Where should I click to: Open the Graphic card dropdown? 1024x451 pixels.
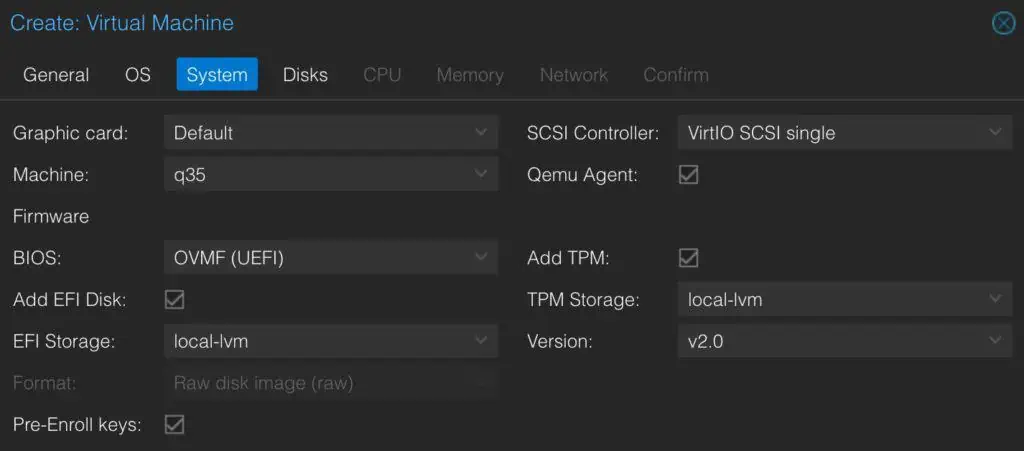pos(482,132)
